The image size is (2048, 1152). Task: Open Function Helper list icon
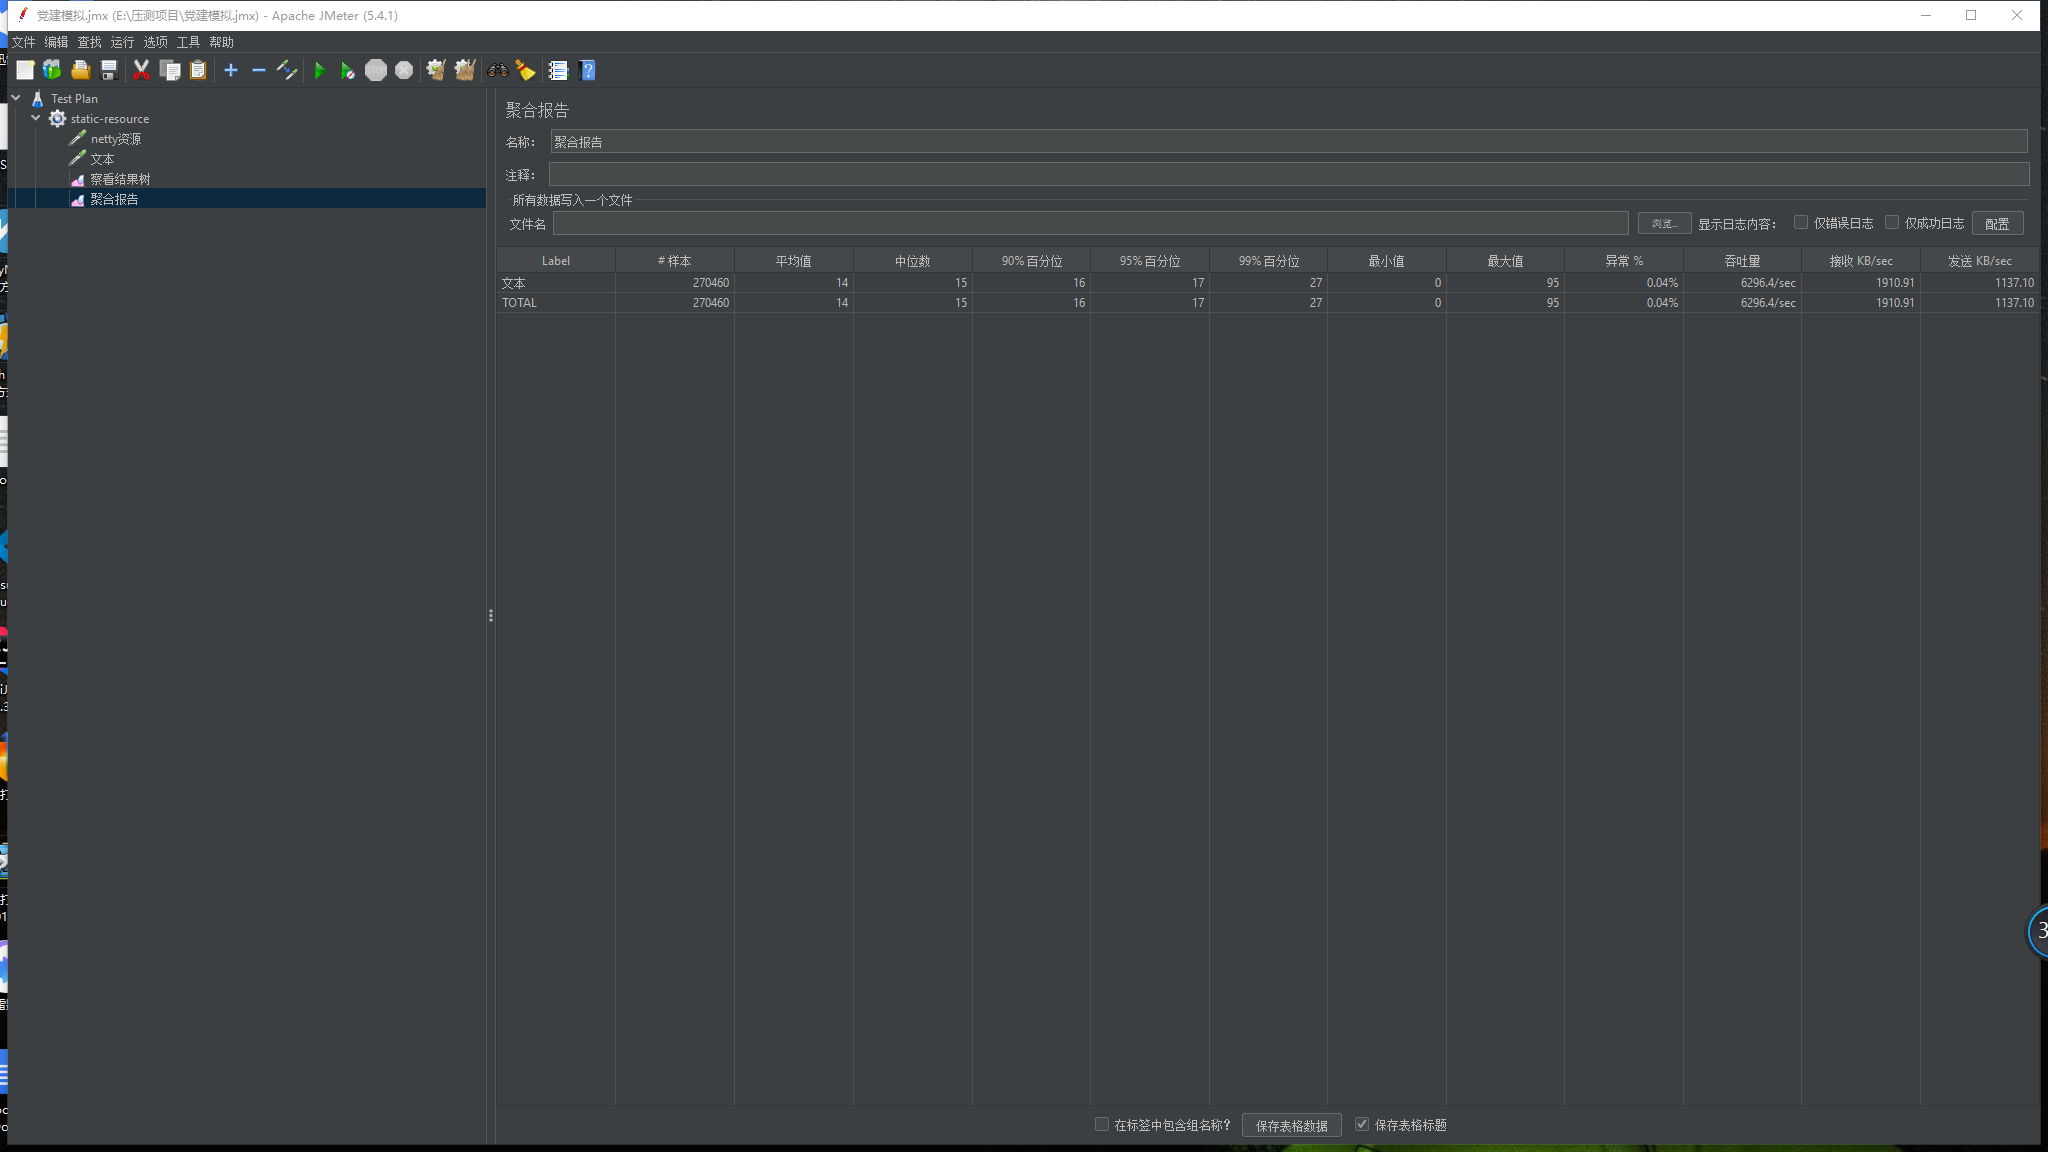[x=558, y=70]
